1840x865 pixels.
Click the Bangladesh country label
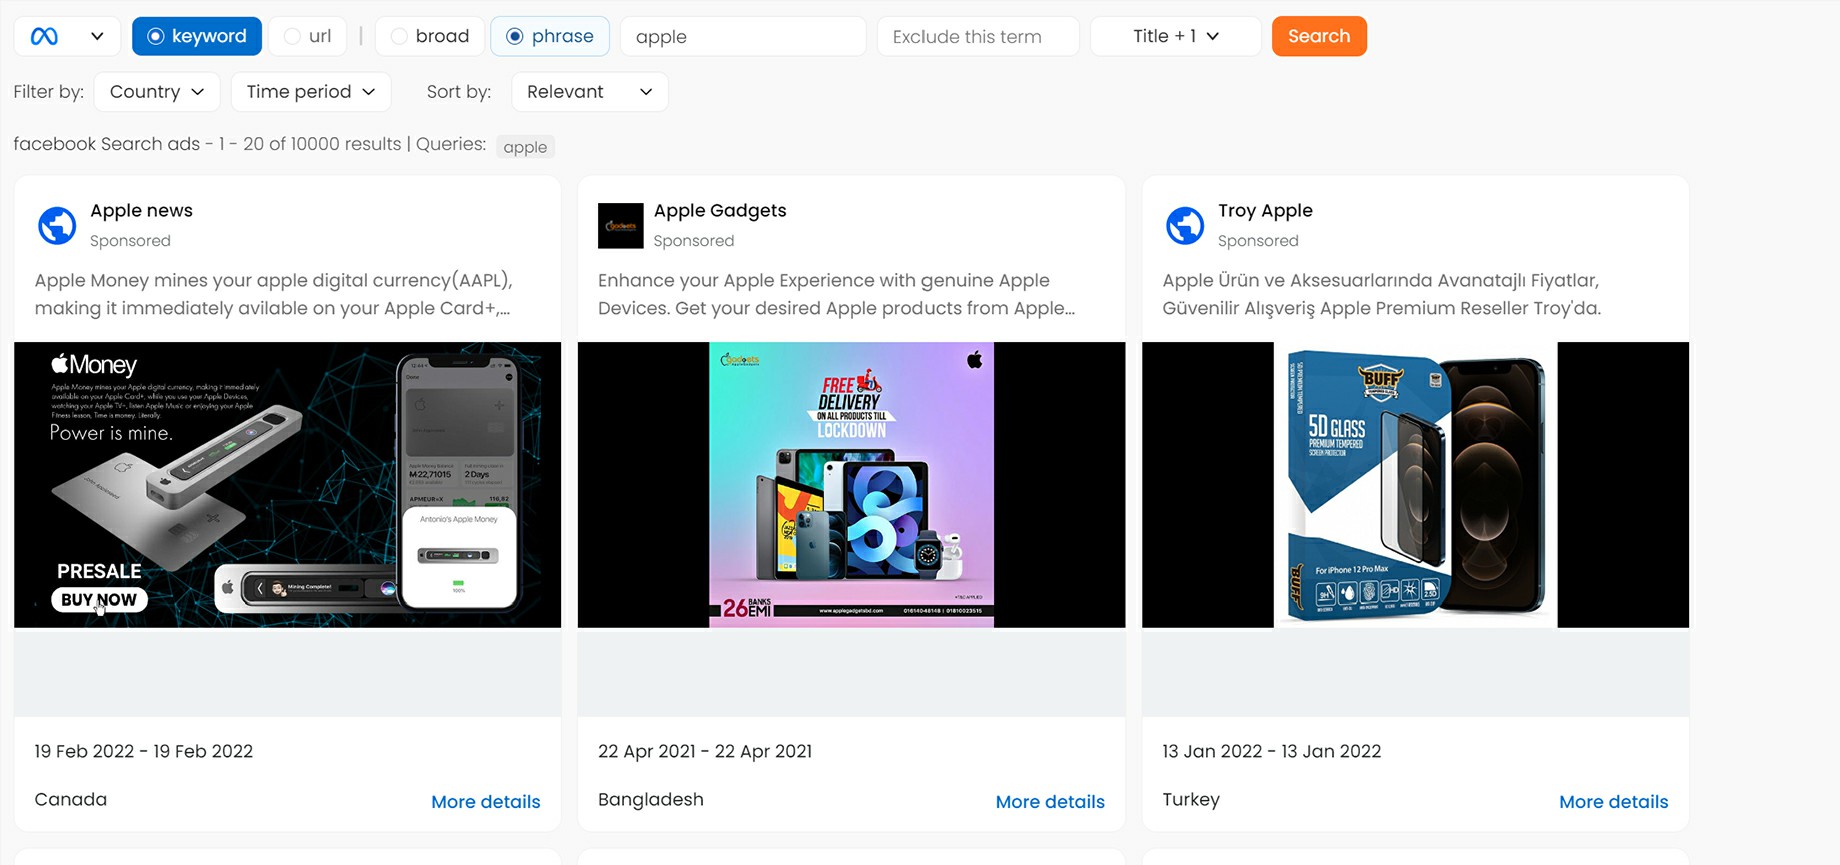click(651, 799)
